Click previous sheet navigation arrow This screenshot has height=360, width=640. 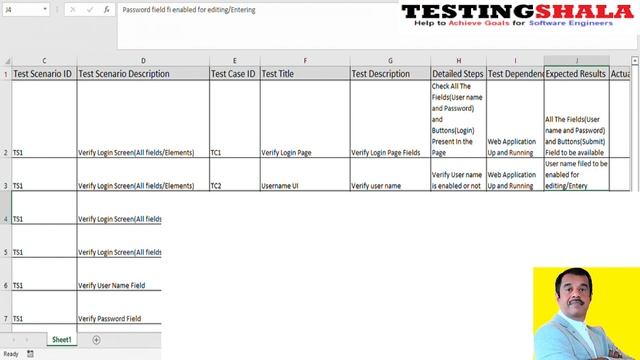click(13, 340)
